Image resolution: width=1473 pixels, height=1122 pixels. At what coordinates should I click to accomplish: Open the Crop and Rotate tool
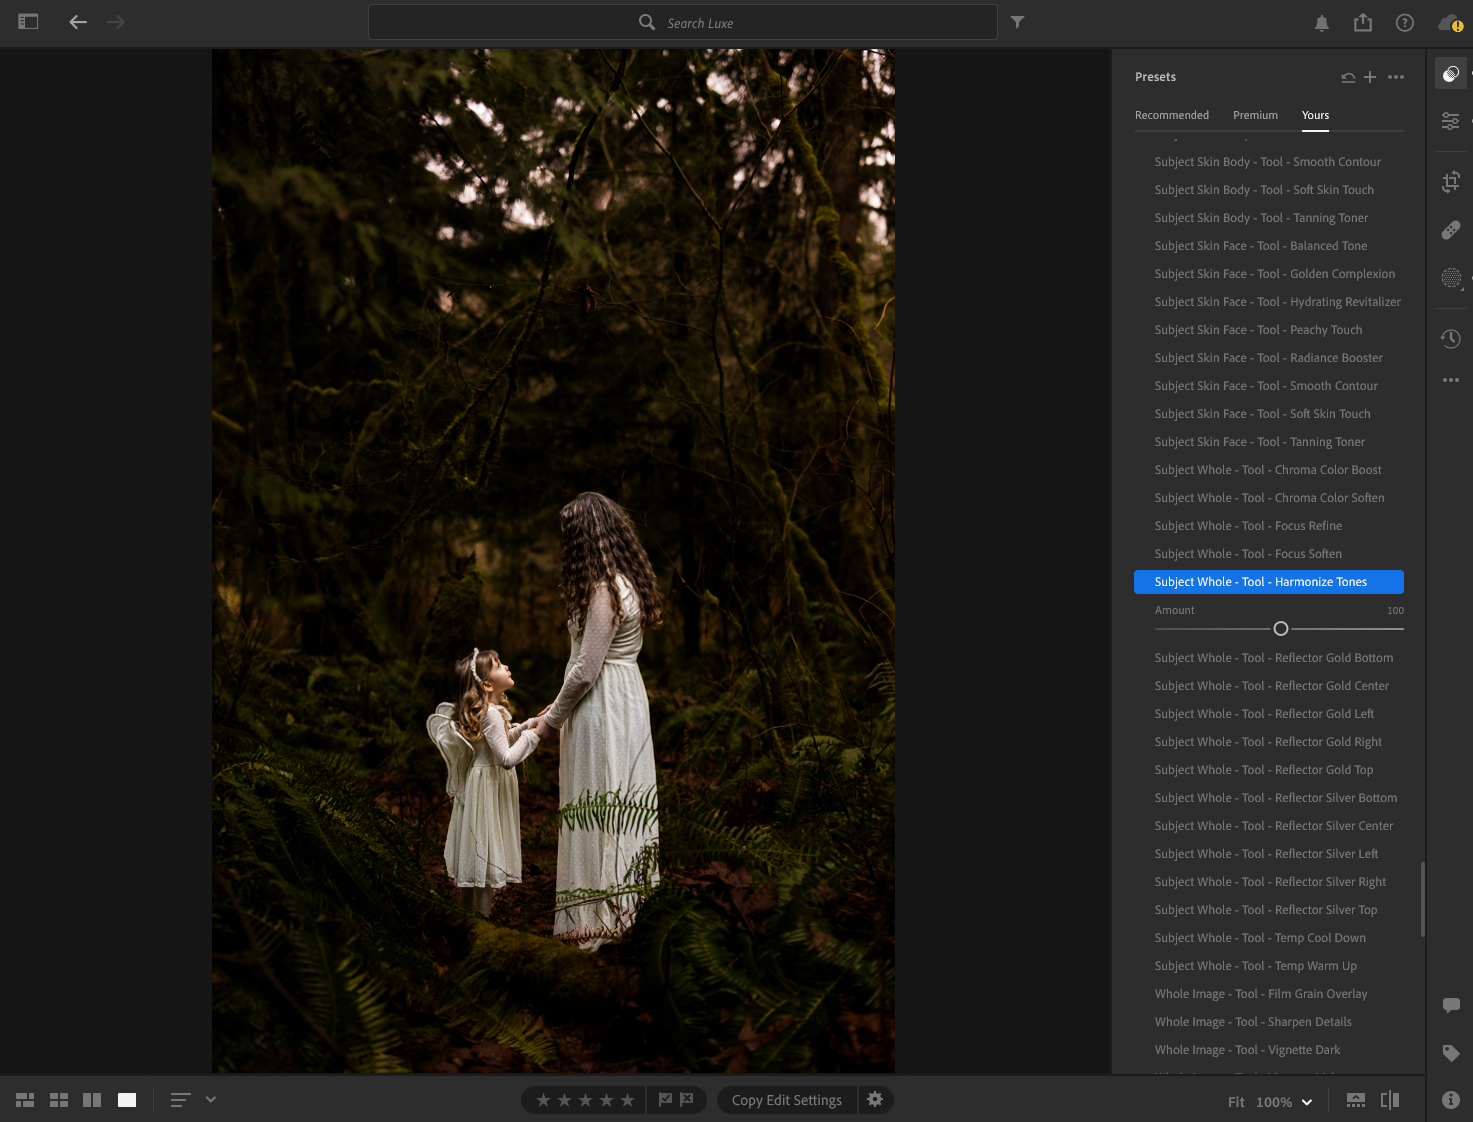pyautogui.click(x=1451, y=182)
